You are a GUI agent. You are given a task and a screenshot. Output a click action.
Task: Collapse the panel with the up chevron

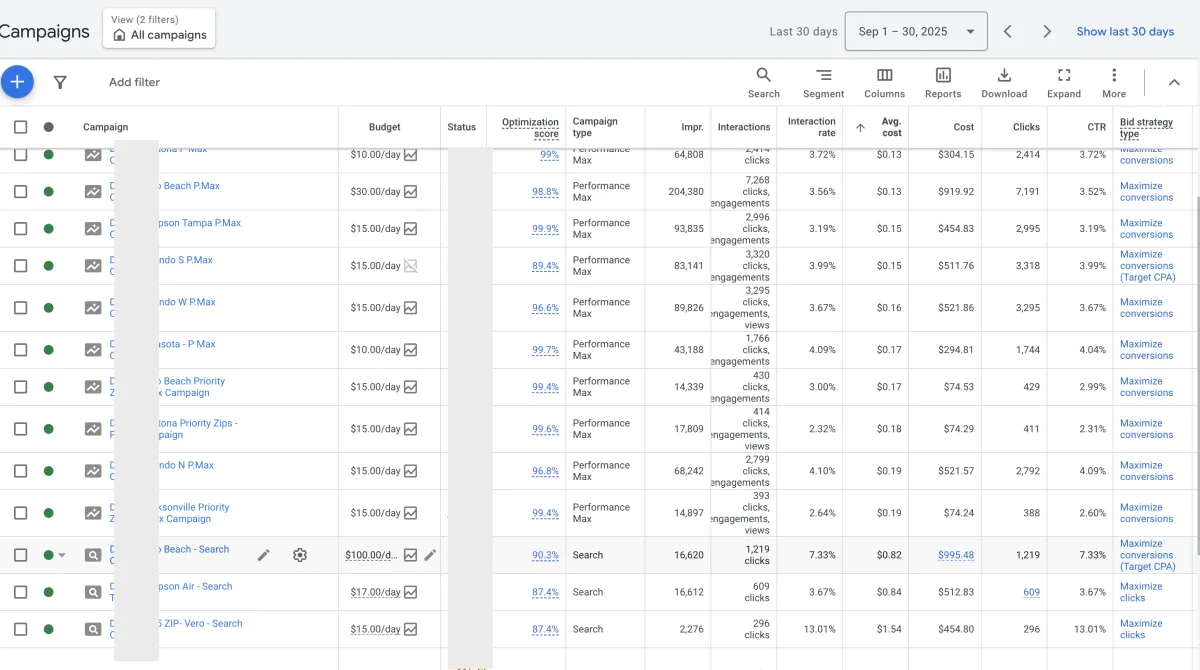point(1174,82)
